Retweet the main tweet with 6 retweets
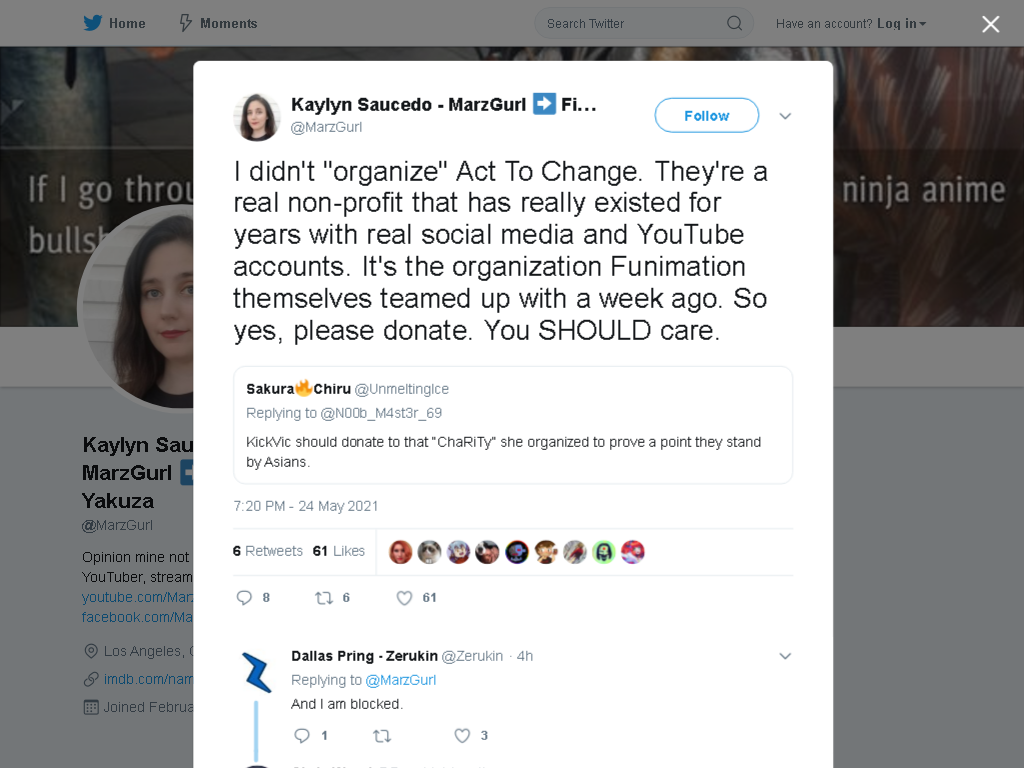Image resolution: width=1024 pixels, height=768 pixels. pyautogui.click(x=324, y=598)
